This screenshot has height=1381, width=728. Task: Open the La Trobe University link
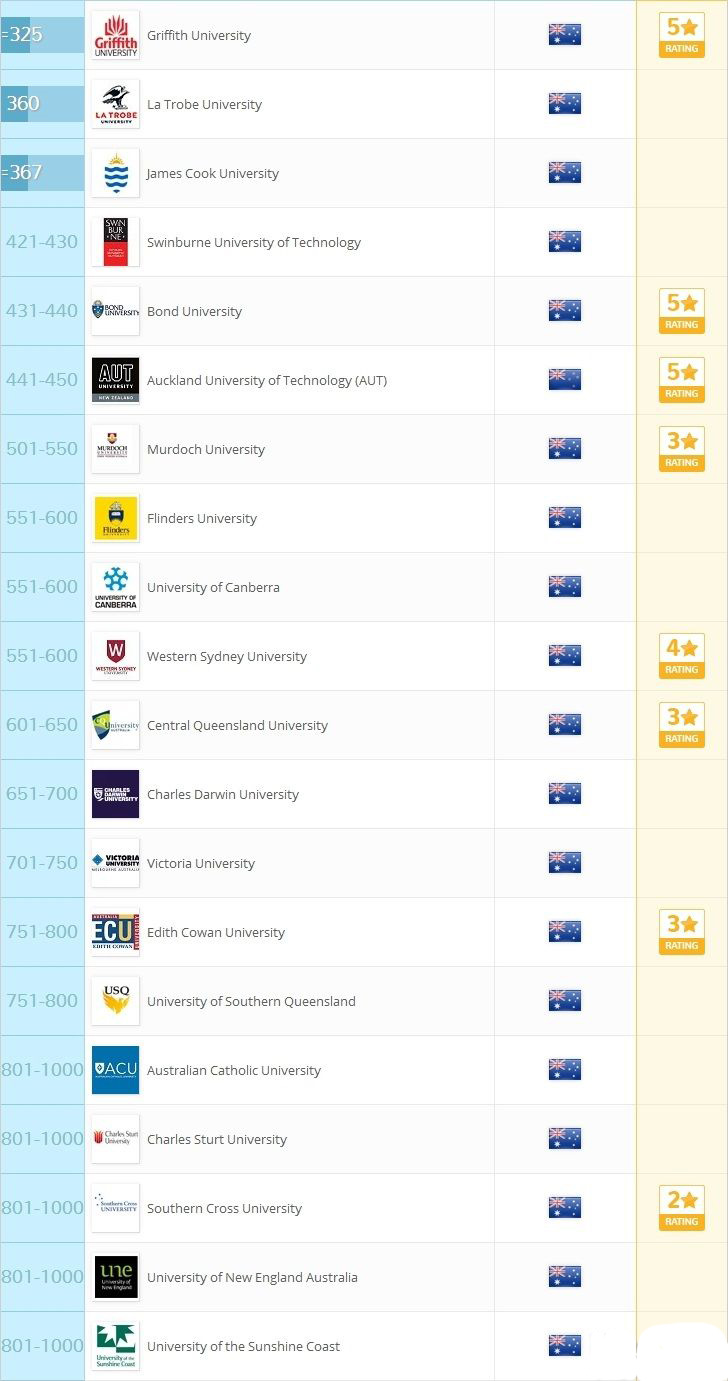tap(204, 105)
